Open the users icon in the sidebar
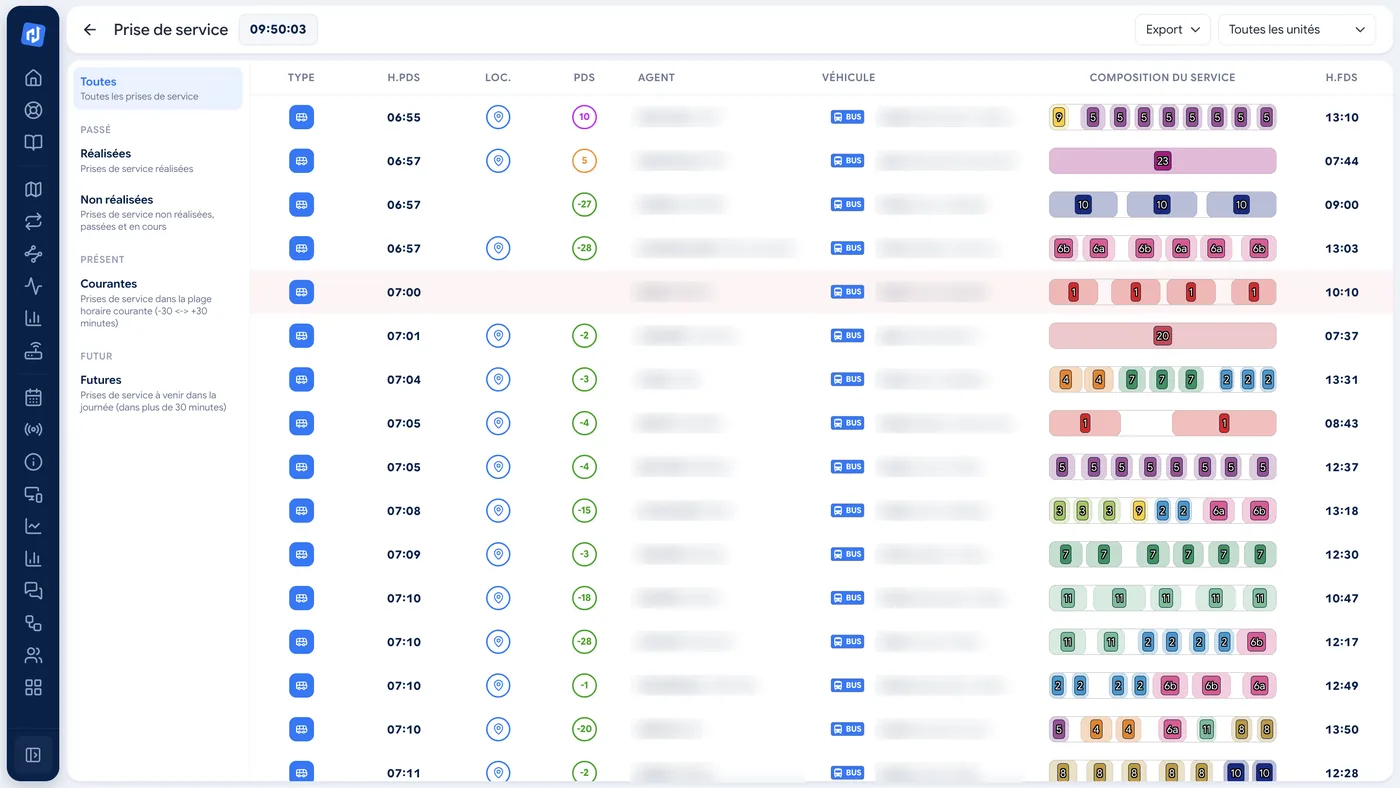This screenshot has height=788, width=1400. (33, 655)
